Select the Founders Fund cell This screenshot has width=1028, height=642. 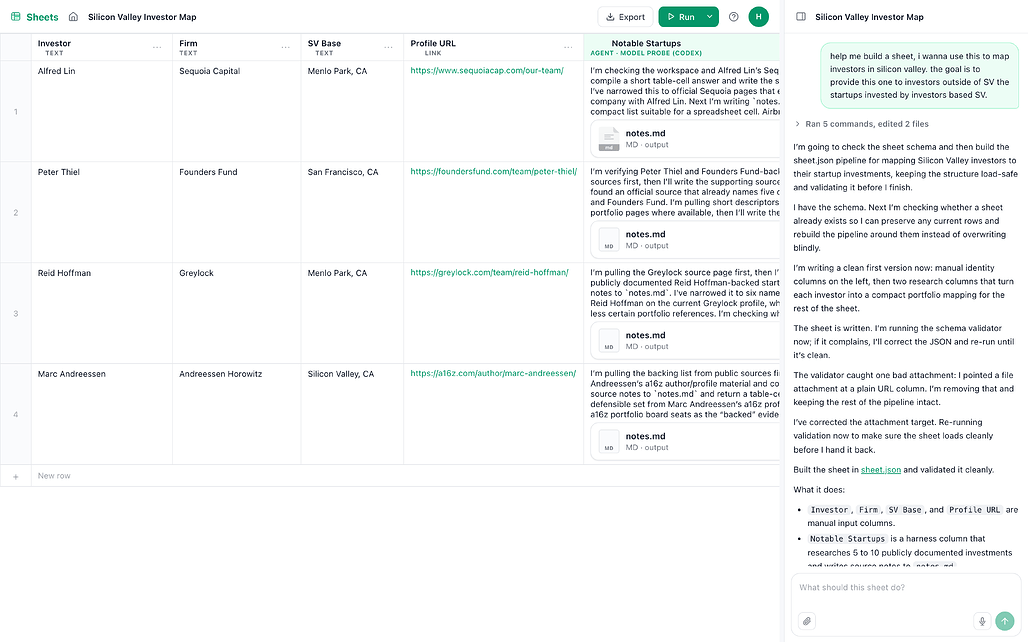237,212
